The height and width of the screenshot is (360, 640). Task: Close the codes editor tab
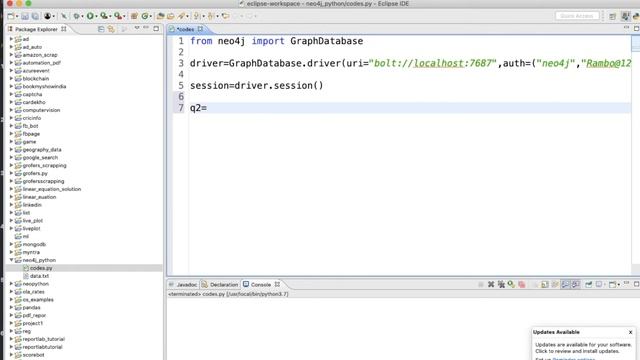(200, 29)
